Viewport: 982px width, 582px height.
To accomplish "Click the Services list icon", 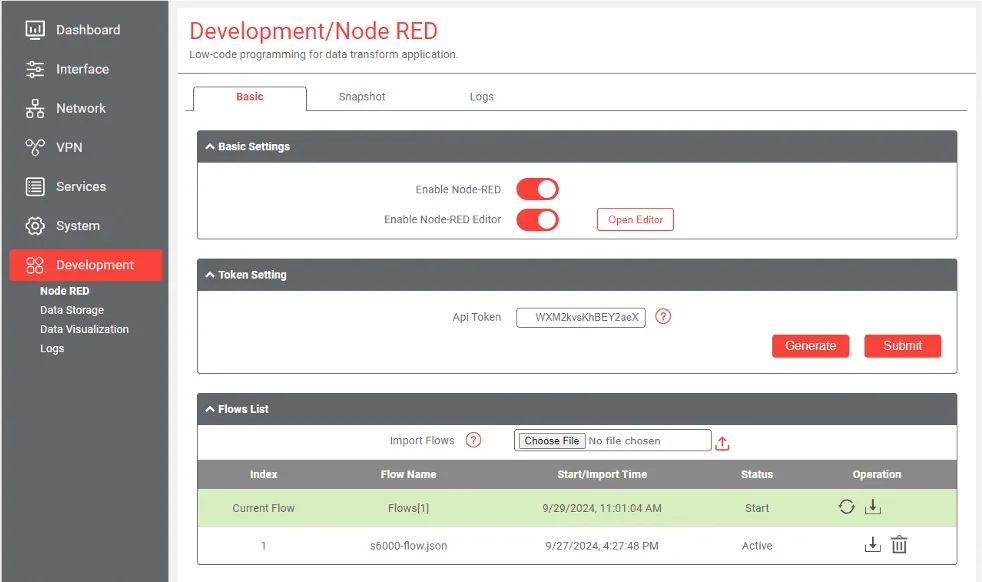I will [35, 187].
